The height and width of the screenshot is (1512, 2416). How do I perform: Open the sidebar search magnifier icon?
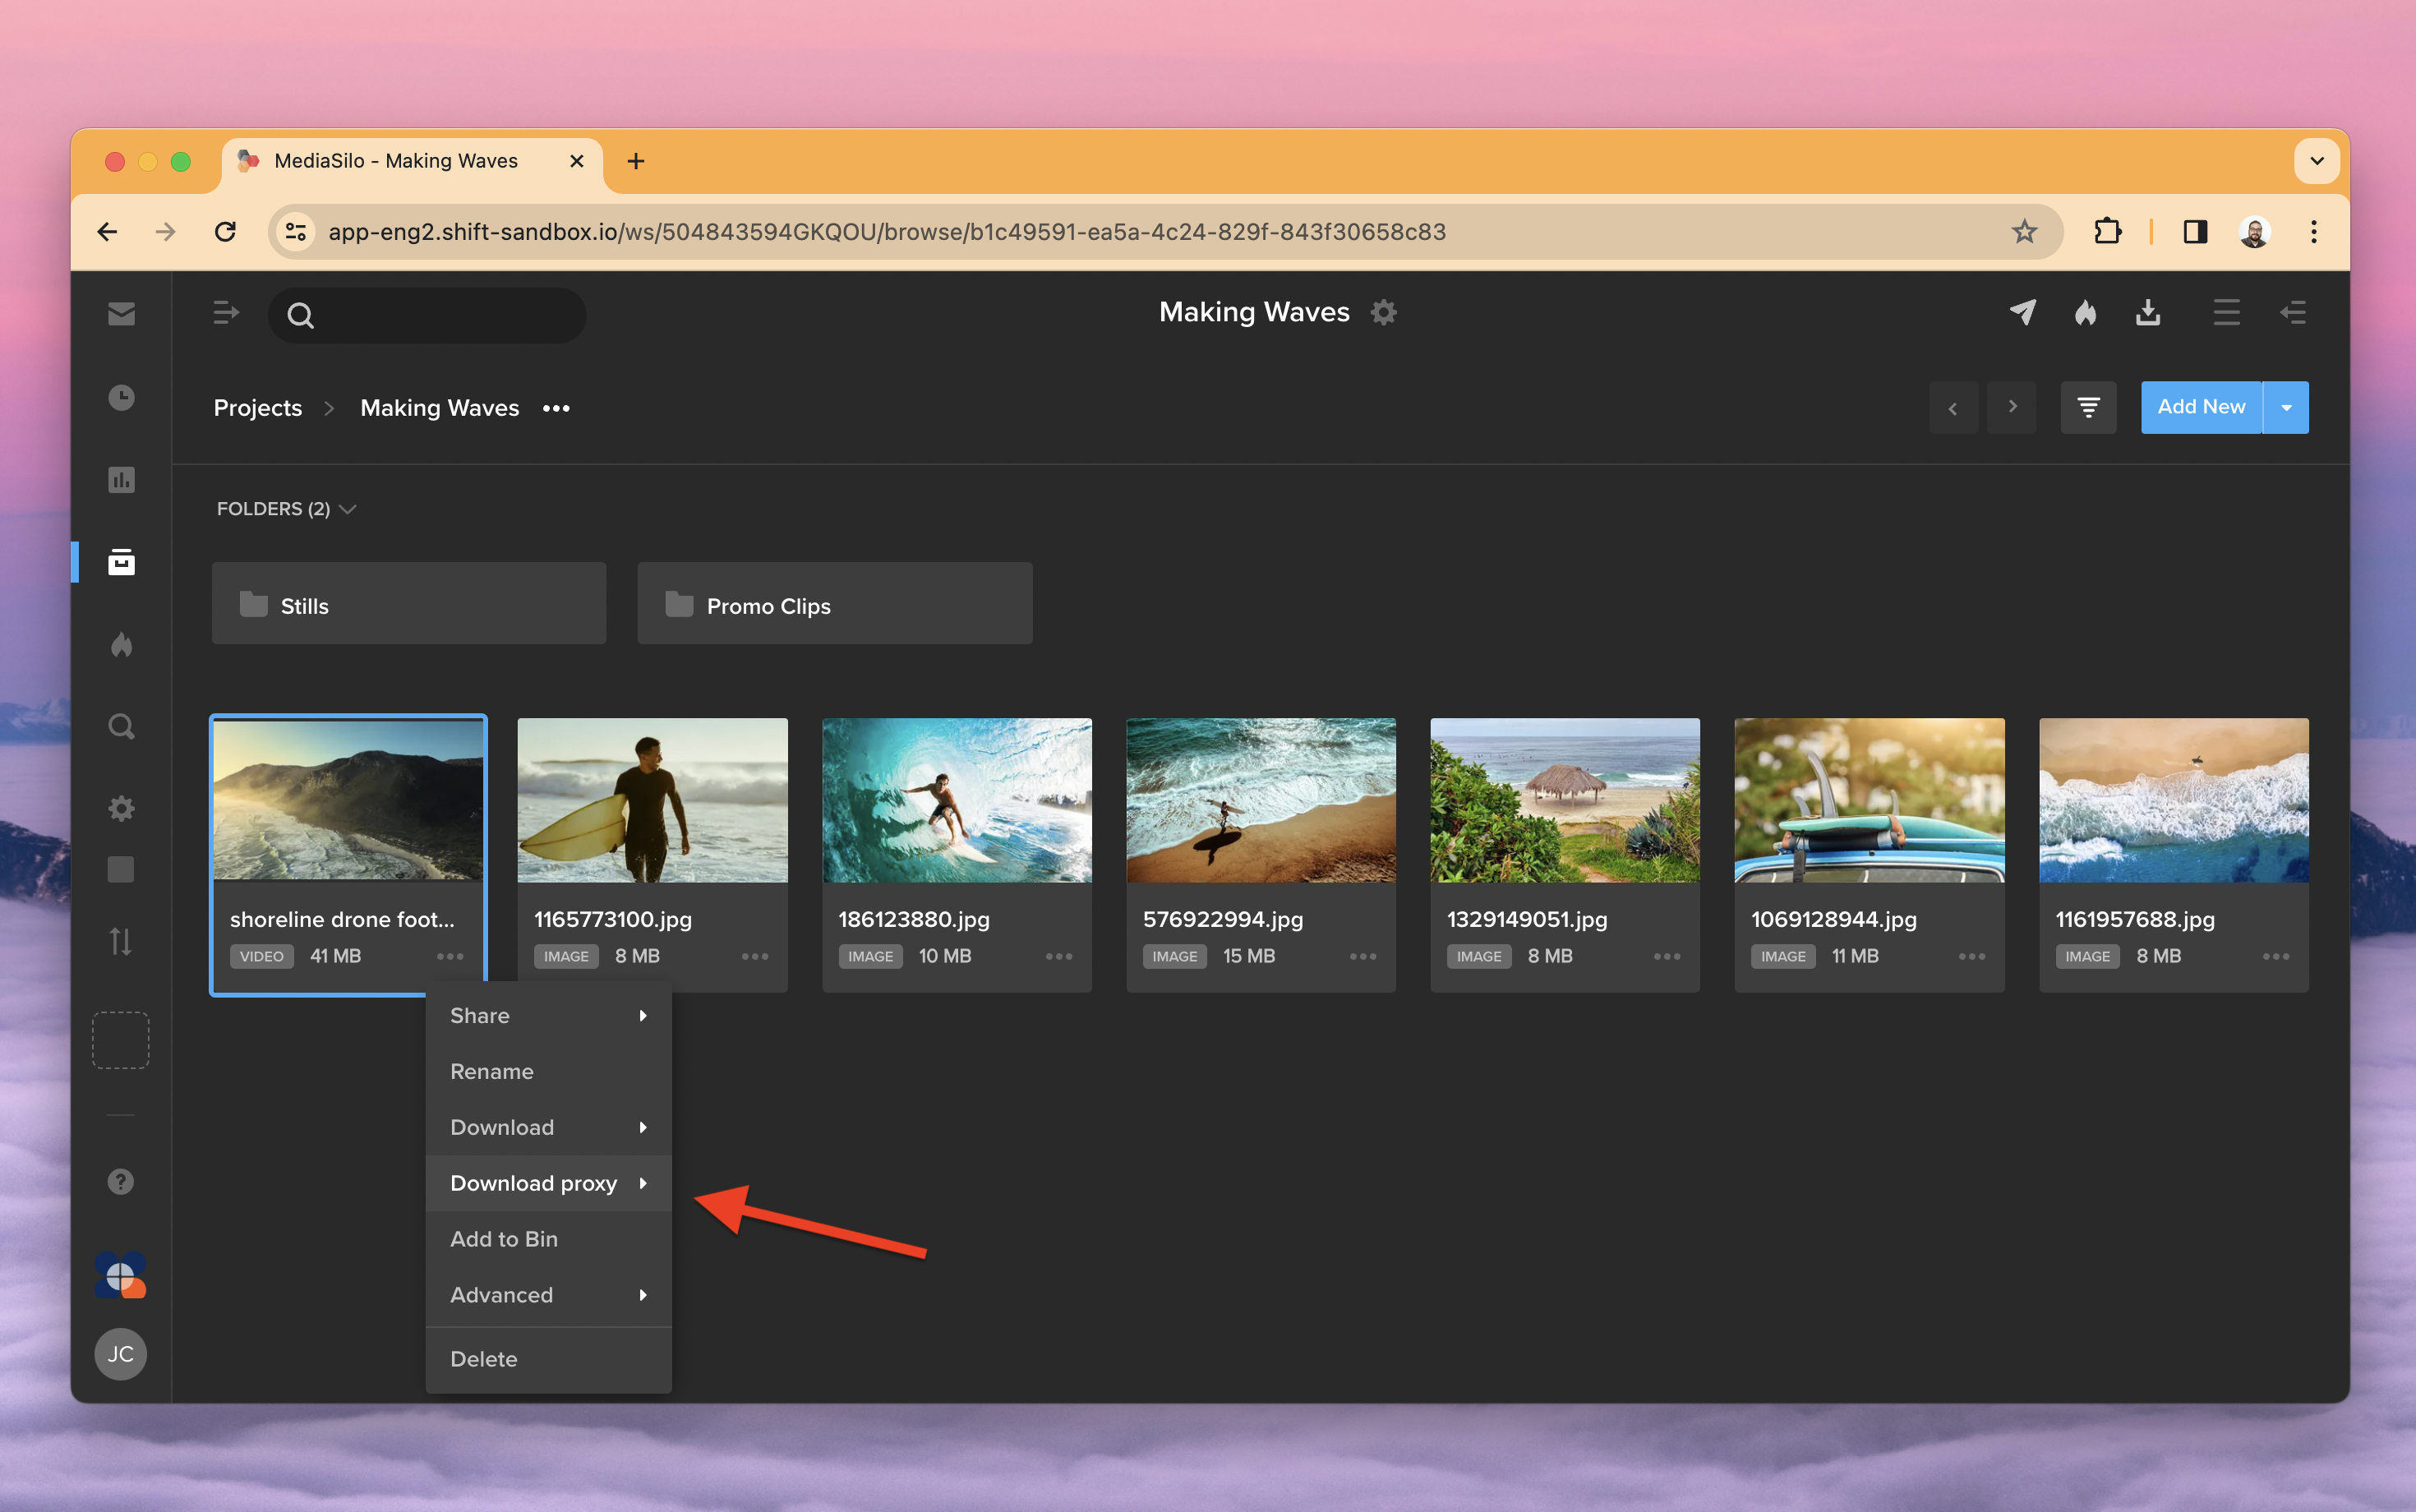tap(121, 726)
